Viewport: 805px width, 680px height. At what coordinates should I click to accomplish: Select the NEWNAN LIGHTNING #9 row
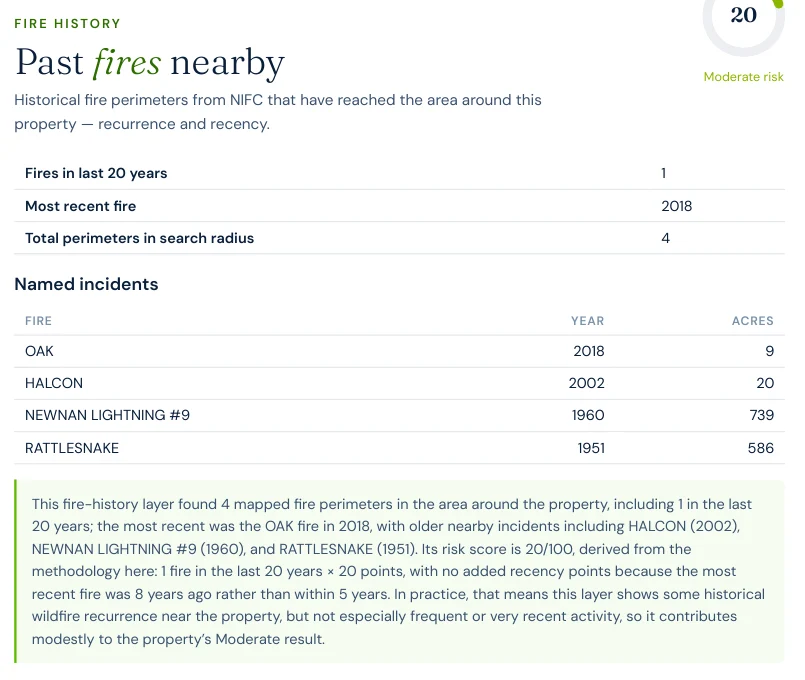(x=399, y=415)
